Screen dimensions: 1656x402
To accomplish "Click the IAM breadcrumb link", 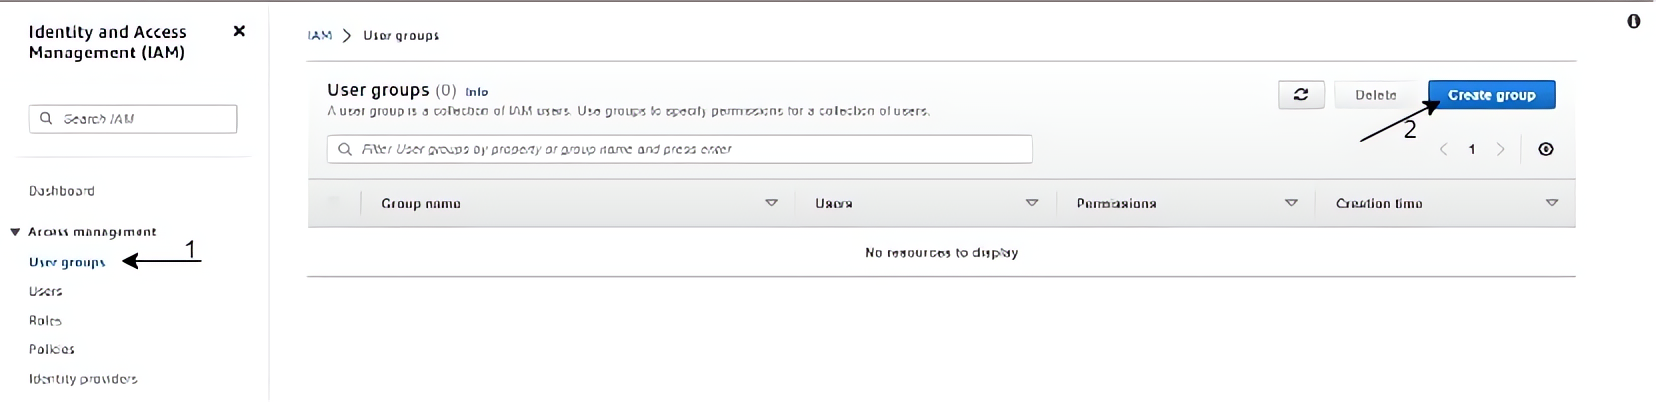I will click(320, 35).
